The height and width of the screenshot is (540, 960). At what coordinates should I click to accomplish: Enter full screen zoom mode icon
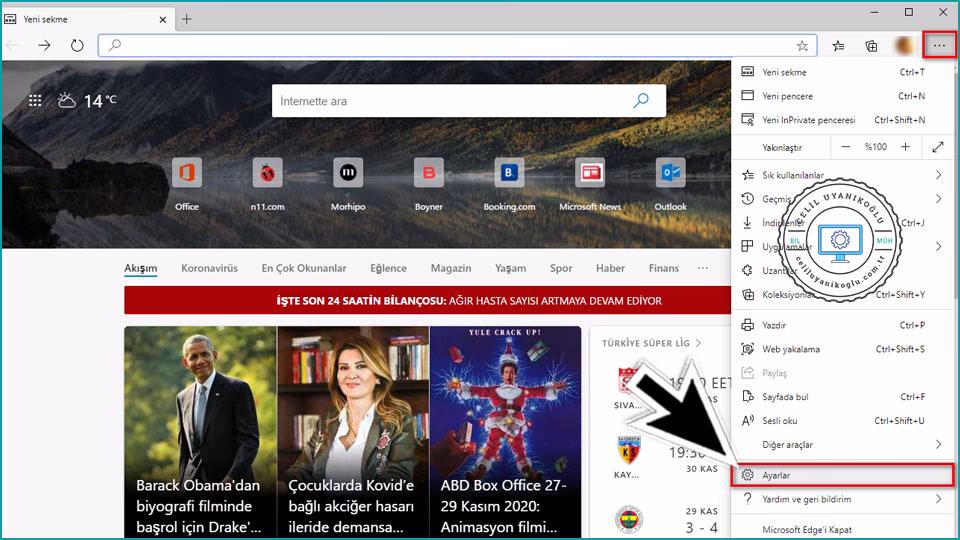[938, 147]
